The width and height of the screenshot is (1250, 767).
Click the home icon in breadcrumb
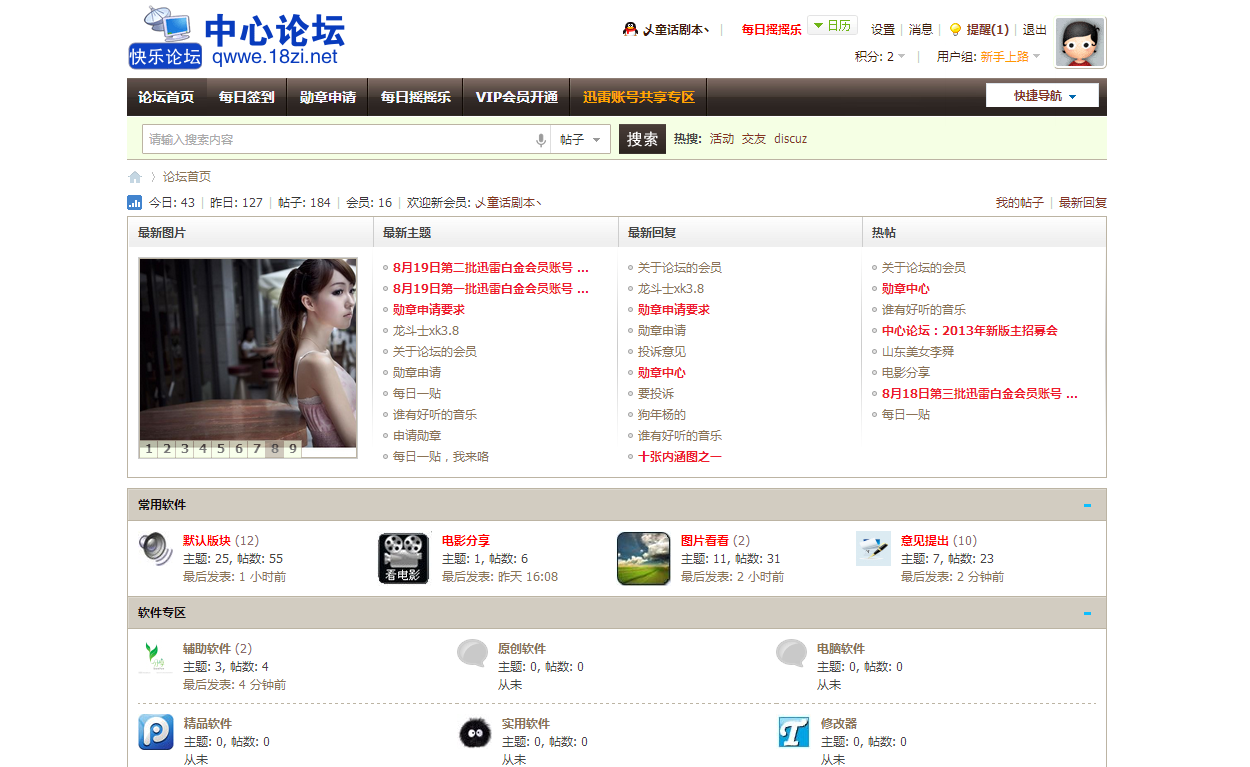pyautogui.click(x=135, y=177)
